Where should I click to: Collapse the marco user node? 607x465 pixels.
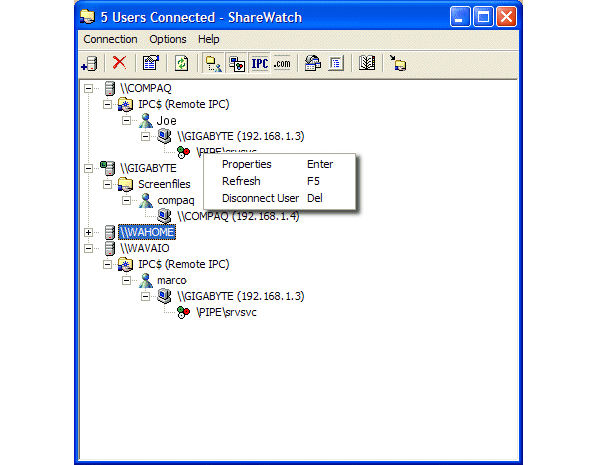click(127, 280)
